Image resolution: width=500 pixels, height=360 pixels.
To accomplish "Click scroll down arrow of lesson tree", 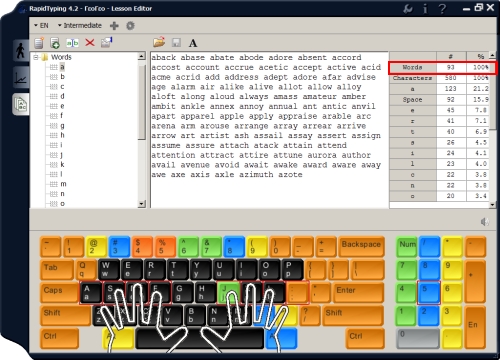I will coord(142,204).
